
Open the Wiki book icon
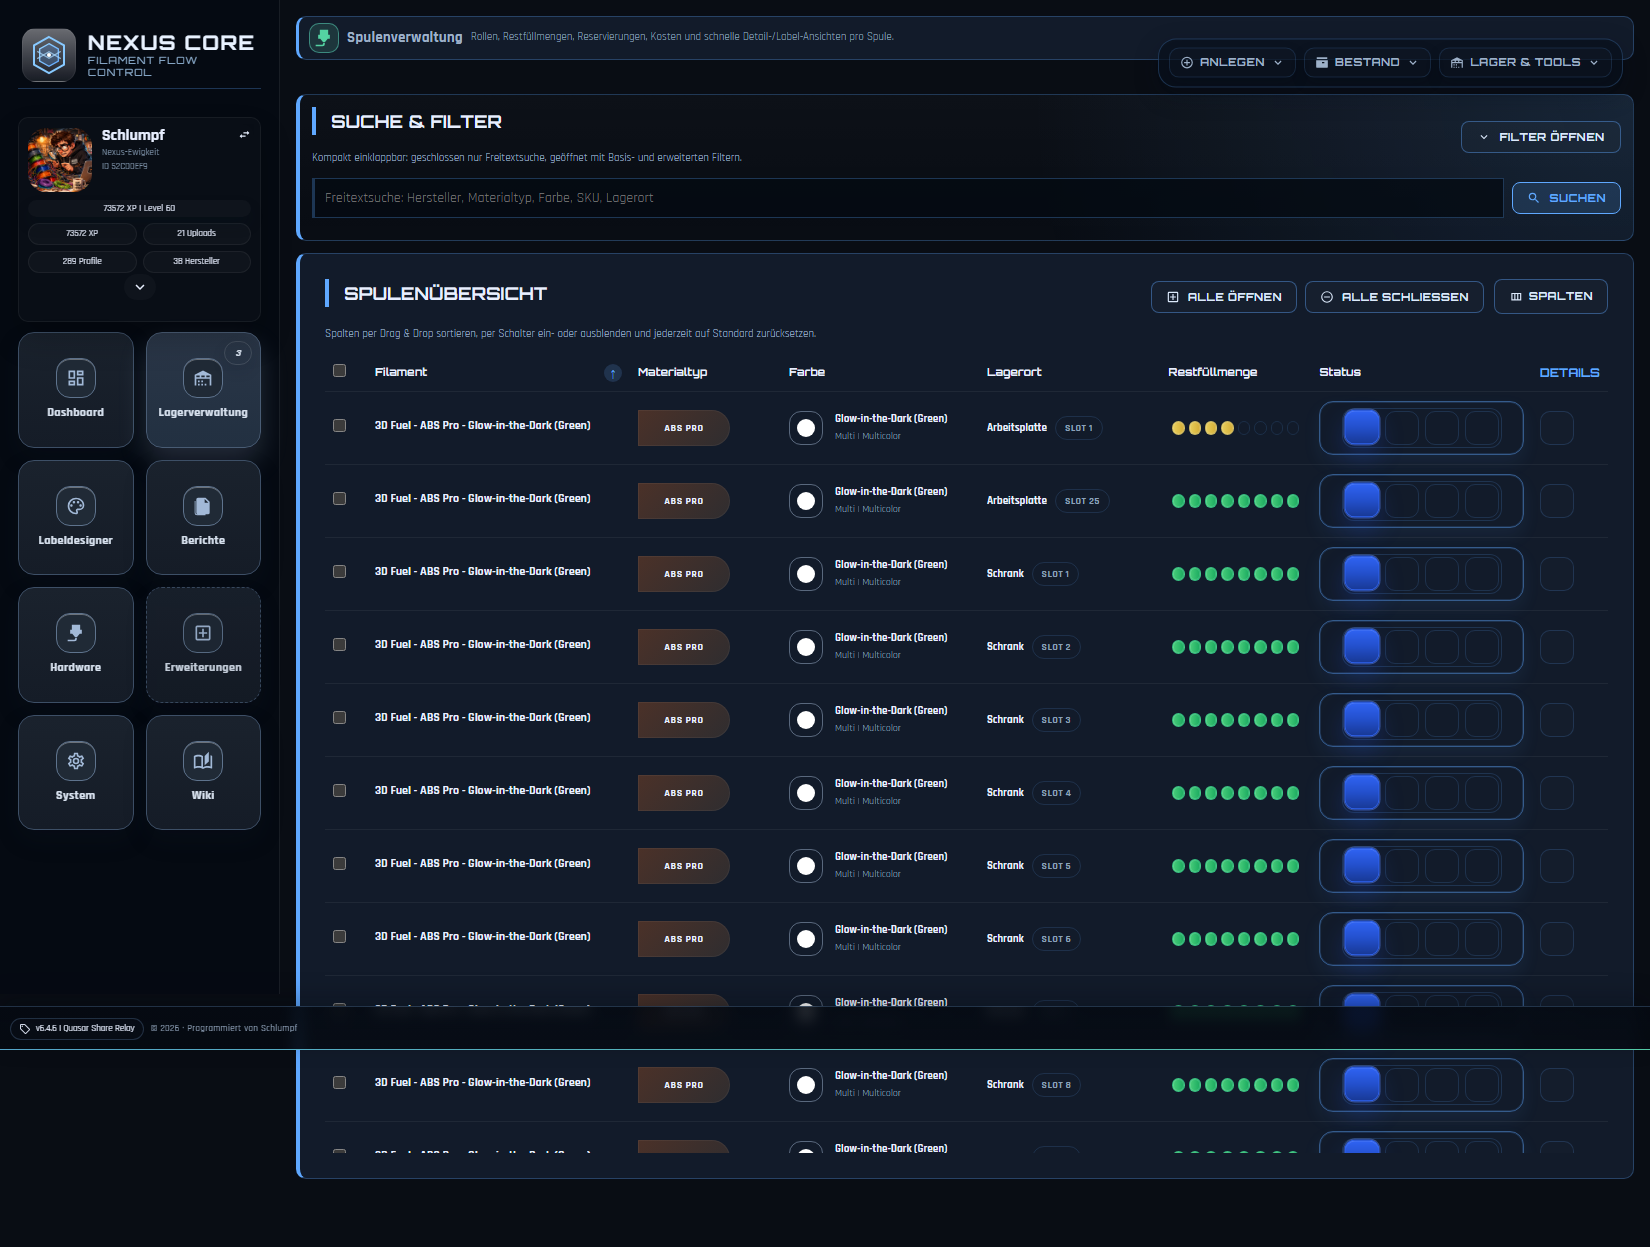(x=203, y=762)
